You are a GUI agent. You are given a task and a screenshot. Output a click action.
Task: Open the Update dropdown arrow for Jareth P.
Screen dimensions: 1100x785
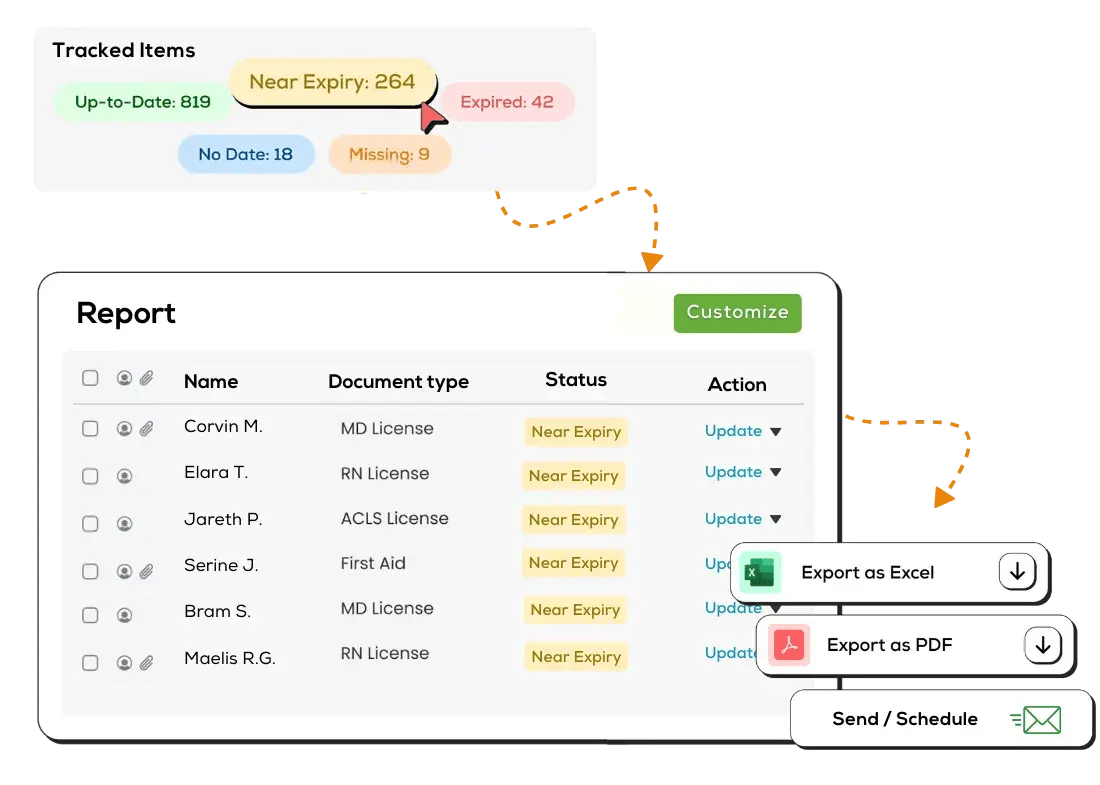click(x=775, y=519)
